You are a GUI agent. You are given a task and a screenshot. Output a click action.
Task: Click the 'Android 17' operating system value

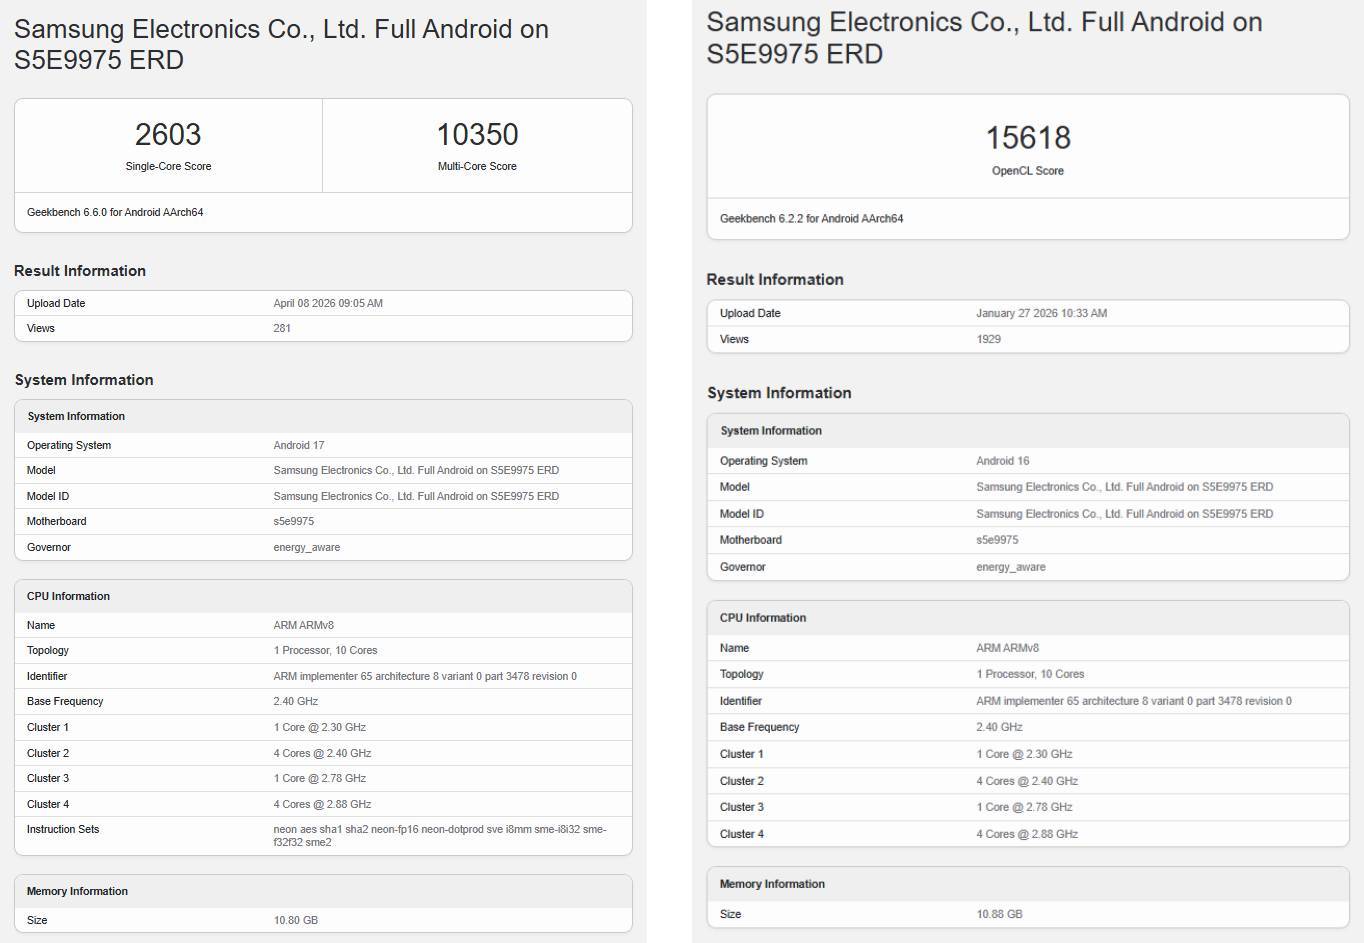(299, 445)
